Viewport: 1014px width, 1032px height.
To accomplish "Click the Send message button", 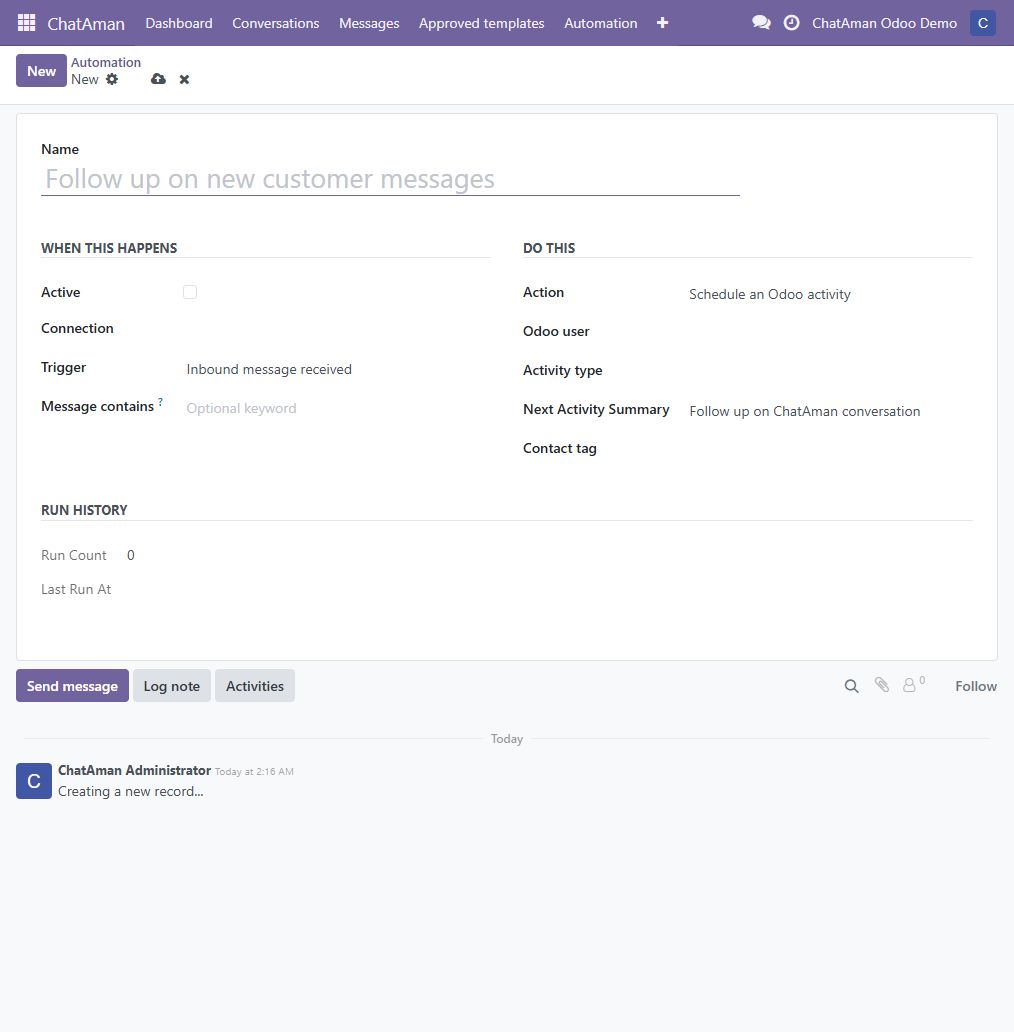I will tap(72, 686).
